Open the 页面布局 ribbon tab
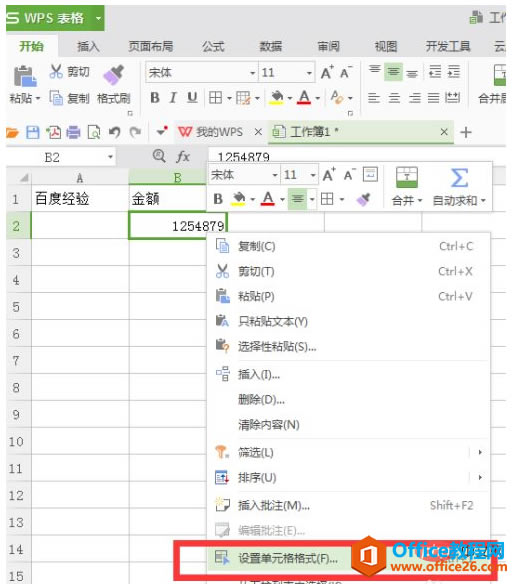This screenshot has width=514, height=584. coord(151,46)
